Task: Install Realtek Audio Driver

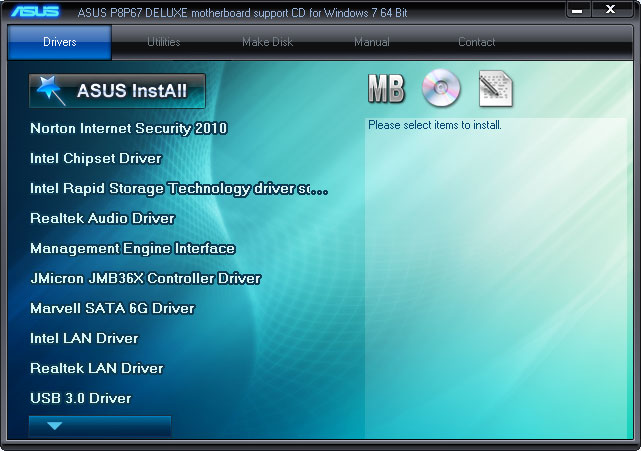Action: coord(103,218)
